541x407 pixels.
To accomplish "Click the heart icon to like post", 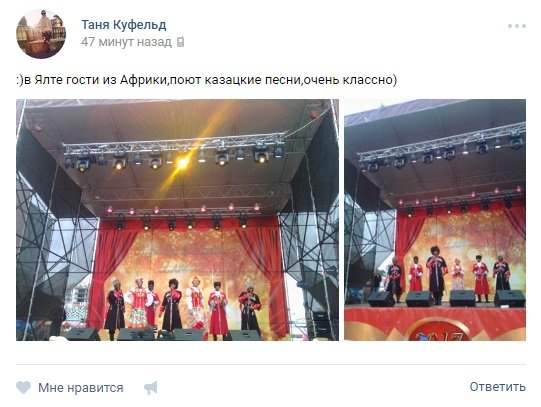I will tap(23, 388).
